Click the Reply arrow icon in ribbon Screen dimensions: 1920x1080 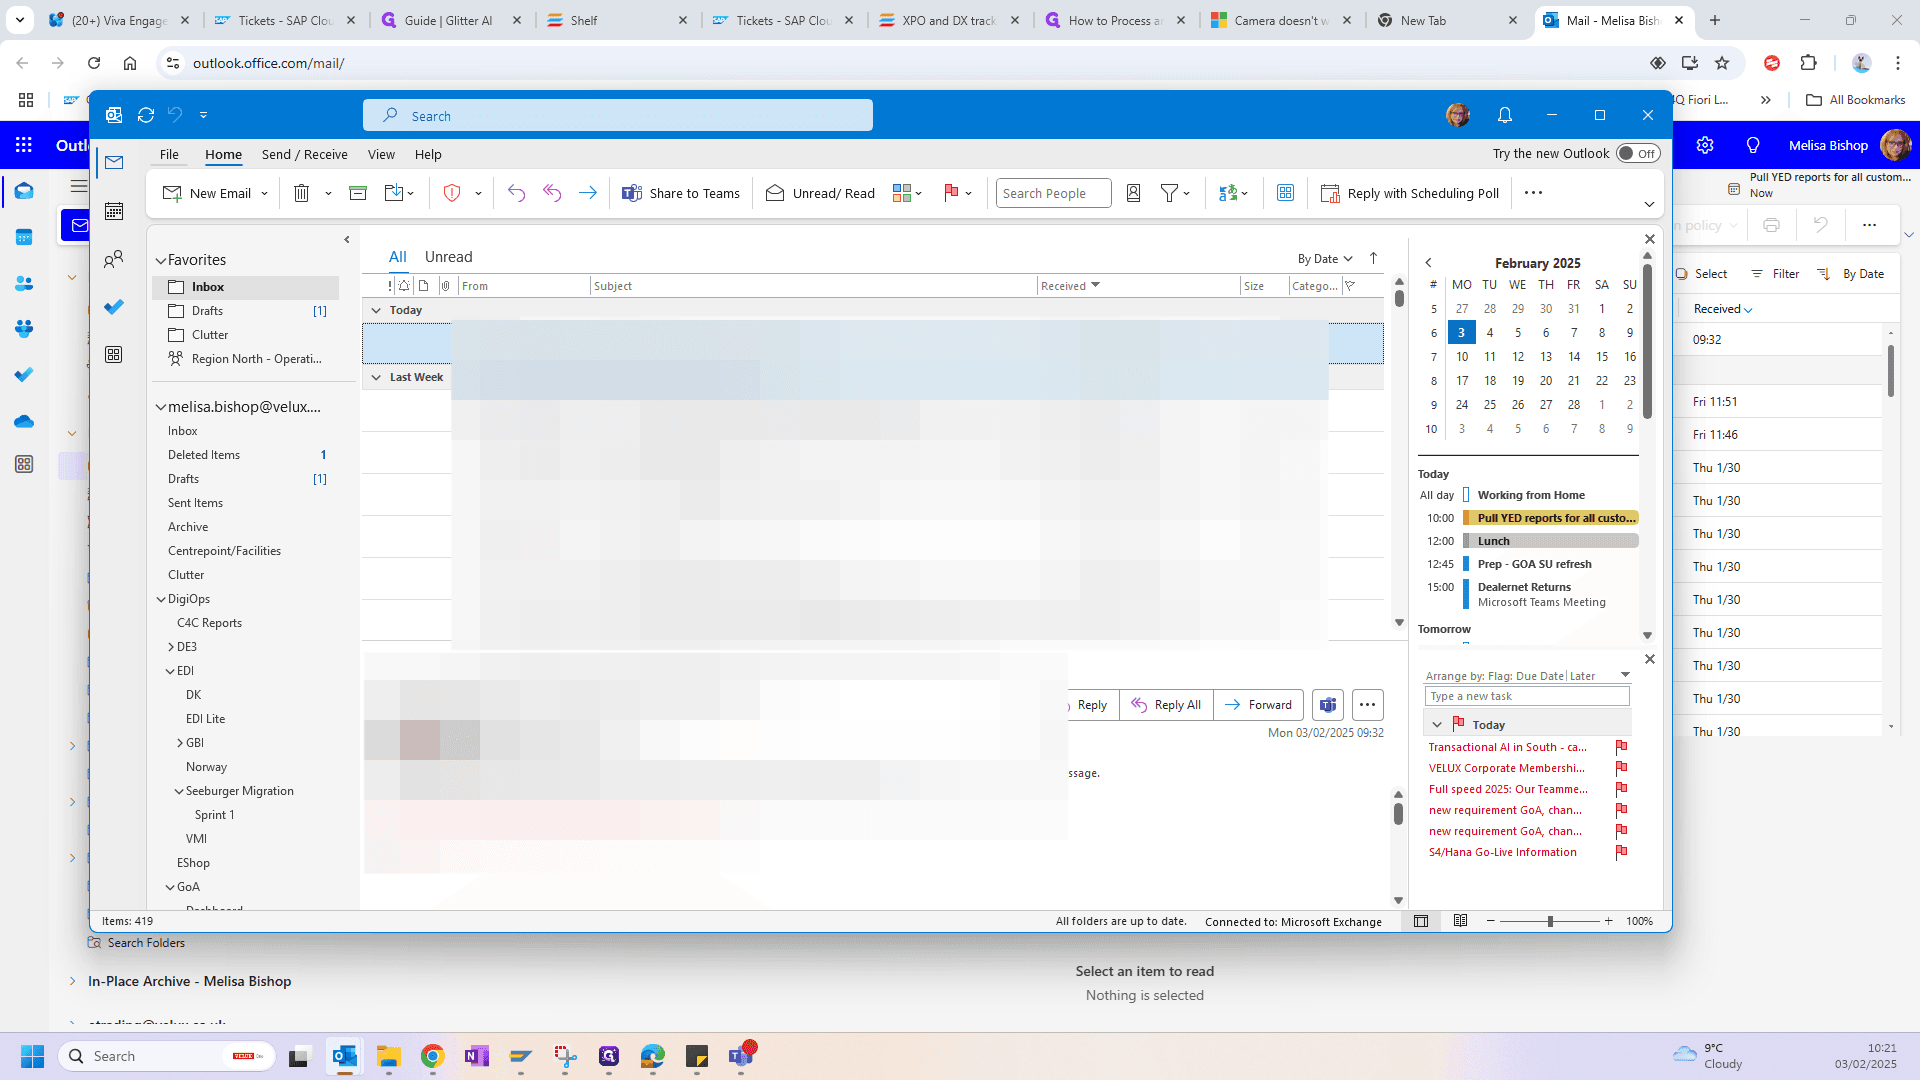[x=516, y=193]
